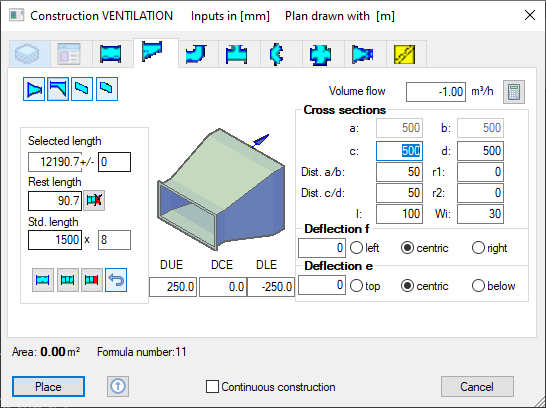
Task: Select the cross-piece duct tab
Action: pos(320,54)
